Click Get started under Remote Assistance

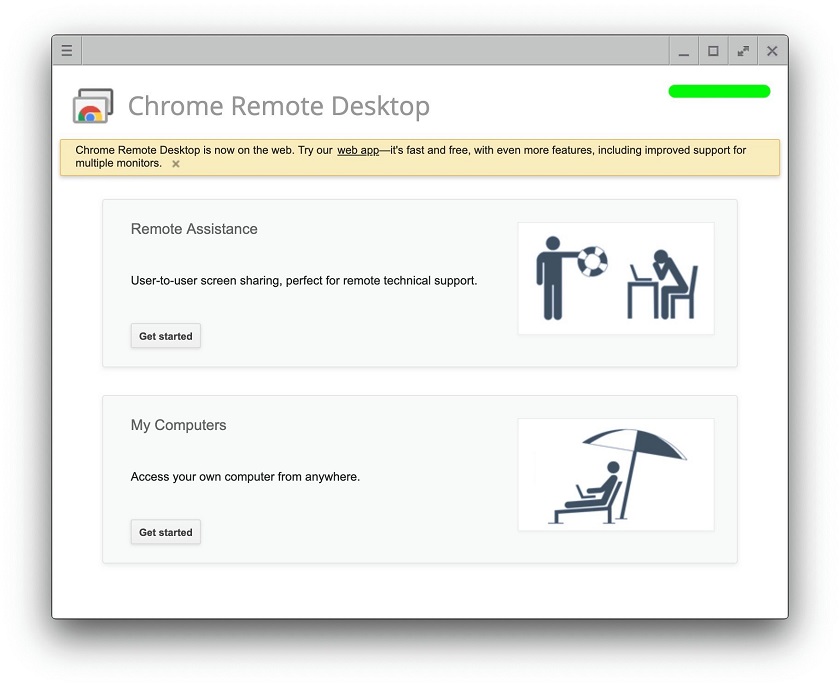[x=166, y=336]
